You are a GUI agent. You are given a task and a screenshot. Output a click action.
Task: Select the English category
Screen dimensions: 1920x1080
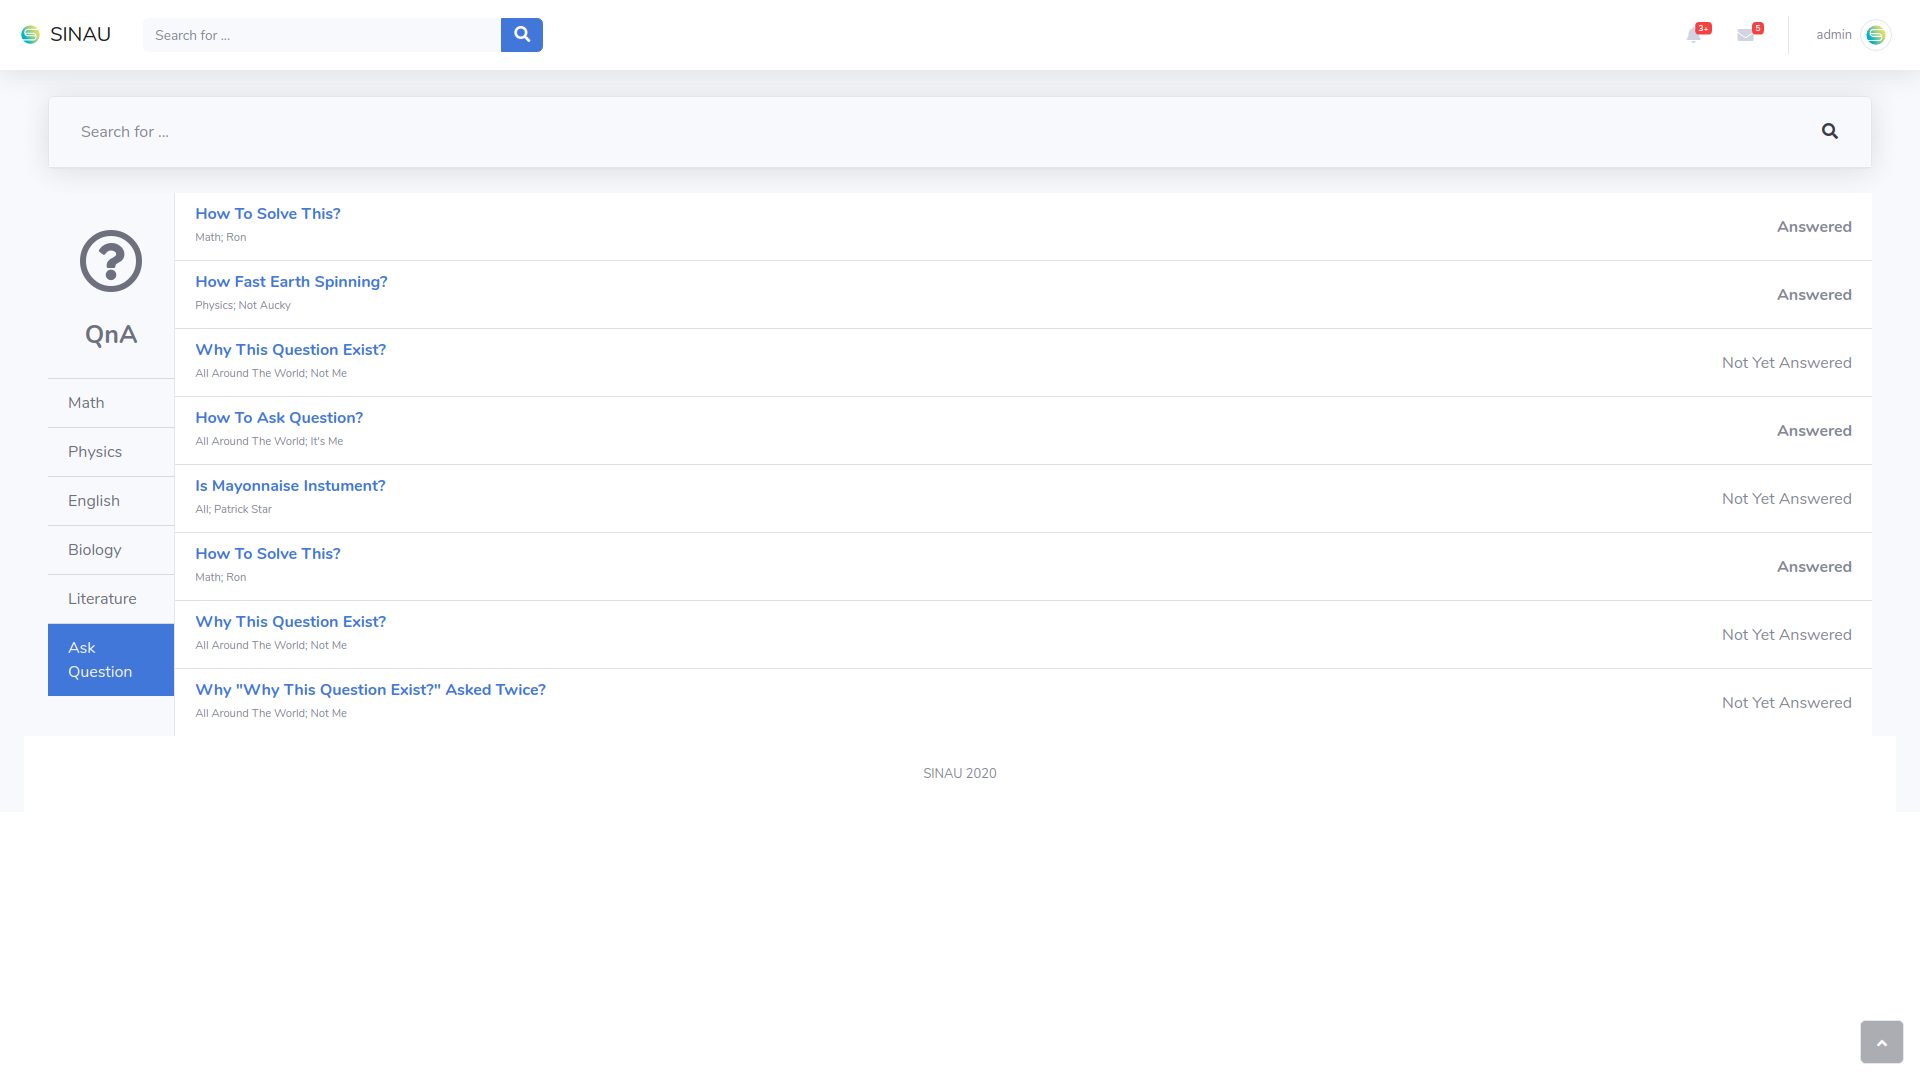coord(94,501)
